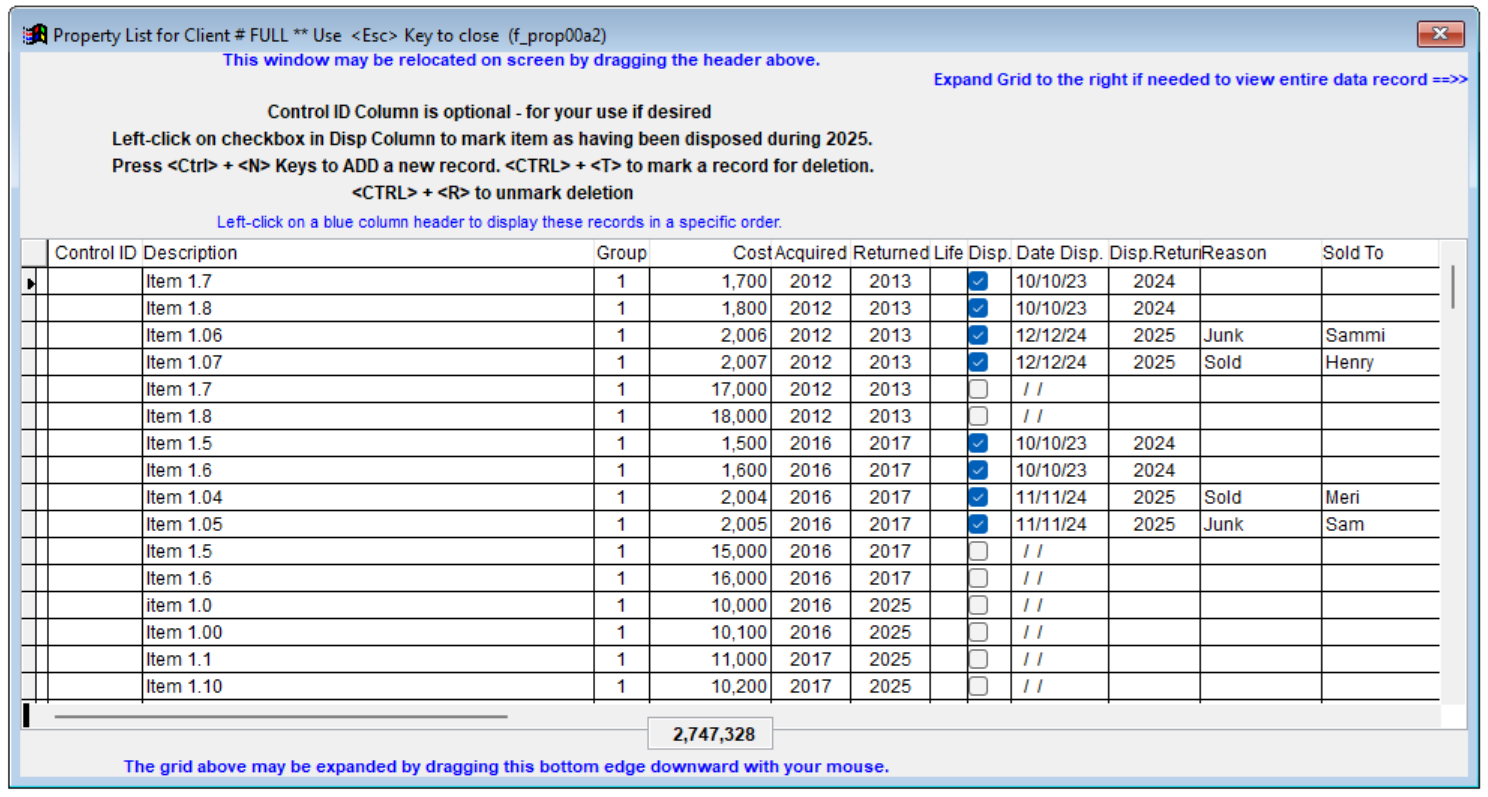Viewport: 1488px width, 797px height.
Task: Click the Control ID column header
Action: pos(95,253)
